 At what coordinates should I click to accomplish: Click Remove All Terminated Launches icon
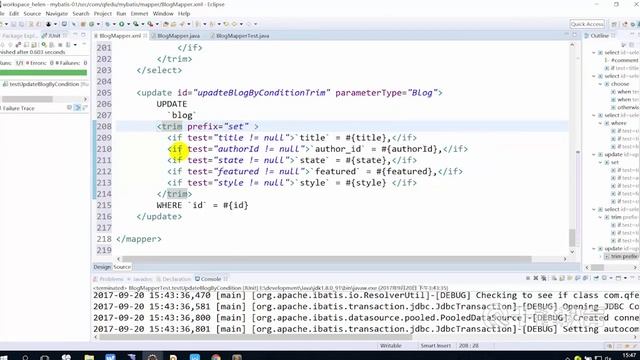click(544, 278)
